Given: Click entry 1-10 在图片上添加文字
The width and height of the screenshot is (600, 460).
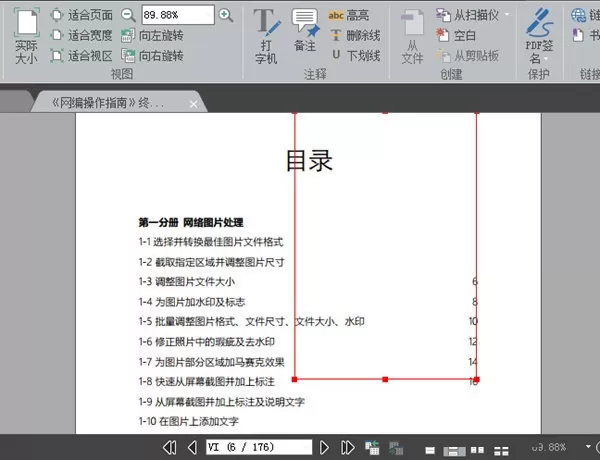Looking at the screenshot, I should click(189, 421).
